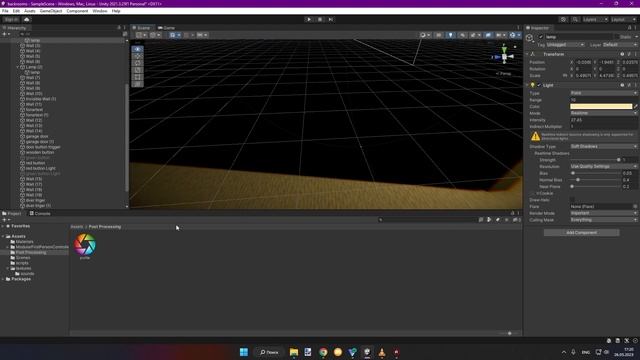The height and width of the screenshot is (360, 640).
Task: Switch to the Game tab
Action: tap(167, 28)
